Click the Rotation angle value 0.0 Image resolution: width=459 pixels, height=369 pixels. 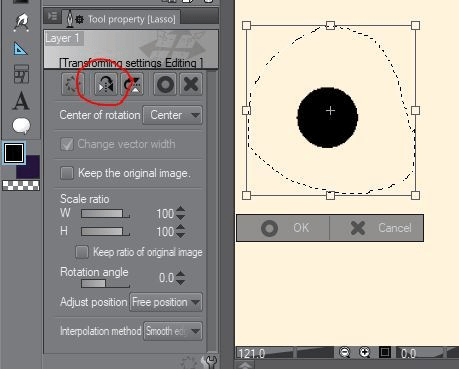point(166,278)
